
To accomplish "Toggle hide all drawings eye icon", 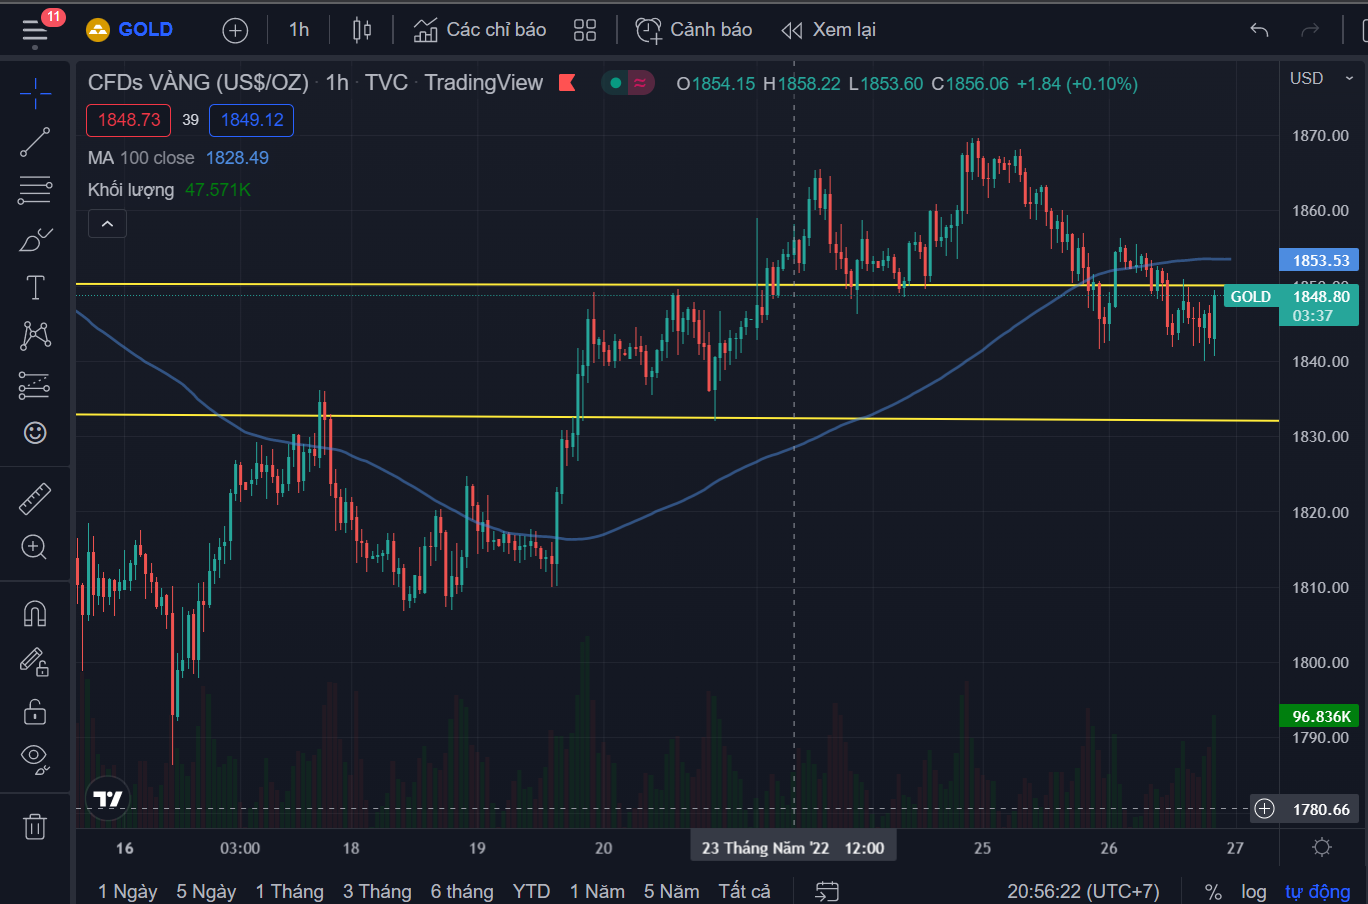I will click(35, 759).
